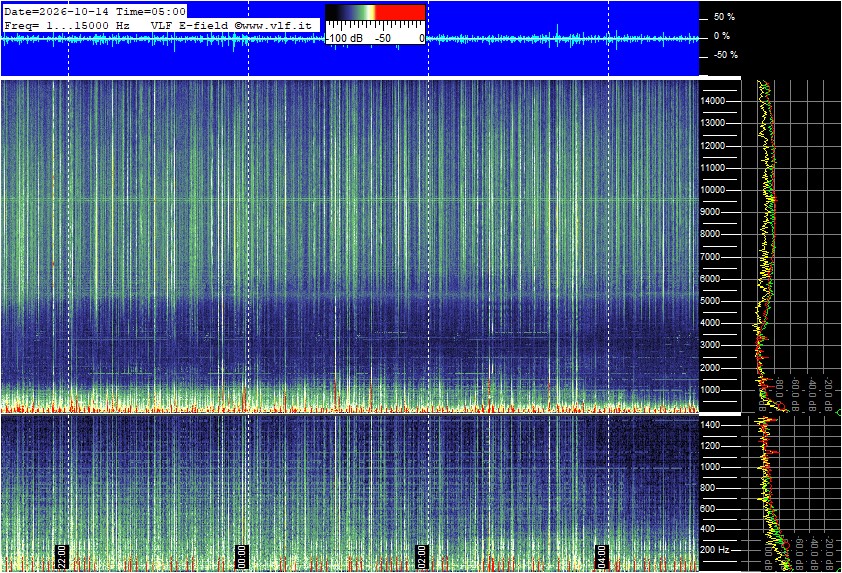Click the upper spectrum plot '-40.0 dB' label
This screenshot has height=573, width=842.
[x=812, y=395]
